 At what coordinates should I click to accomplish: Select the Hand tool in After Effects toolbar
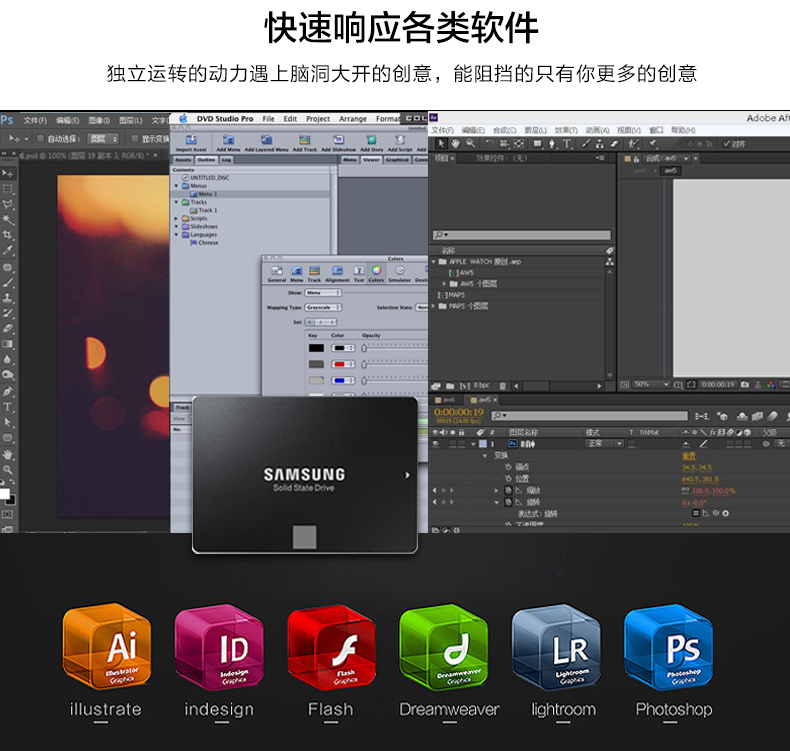click(x=456, y=144)
